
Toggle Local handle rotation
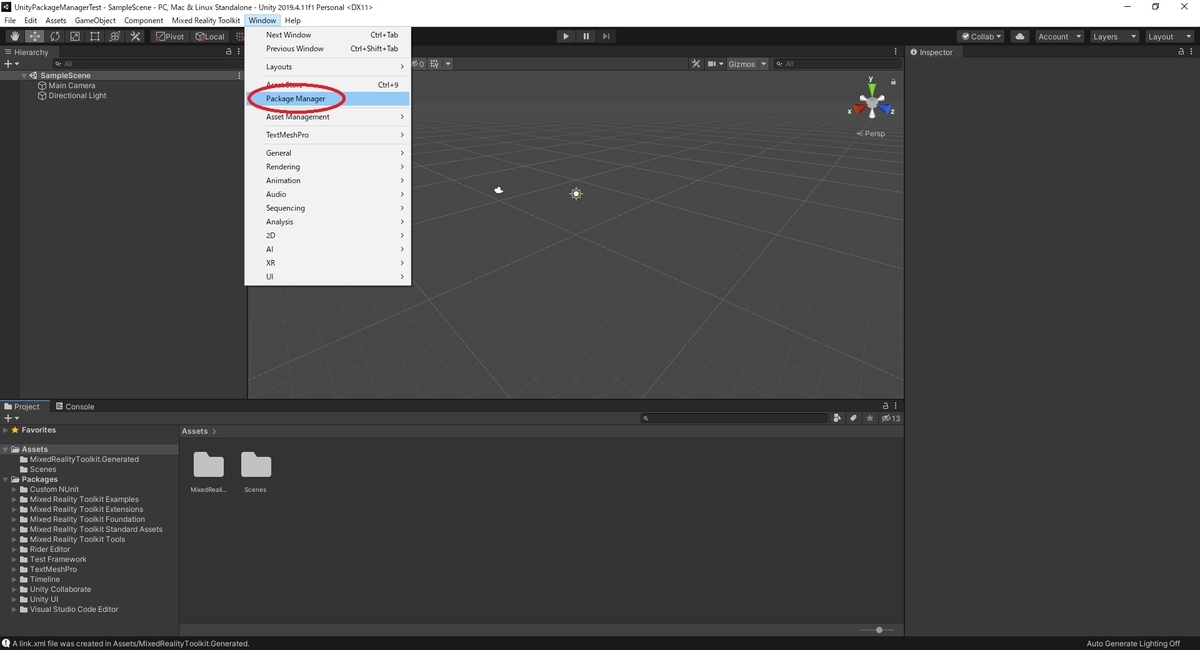coord(210,37)
